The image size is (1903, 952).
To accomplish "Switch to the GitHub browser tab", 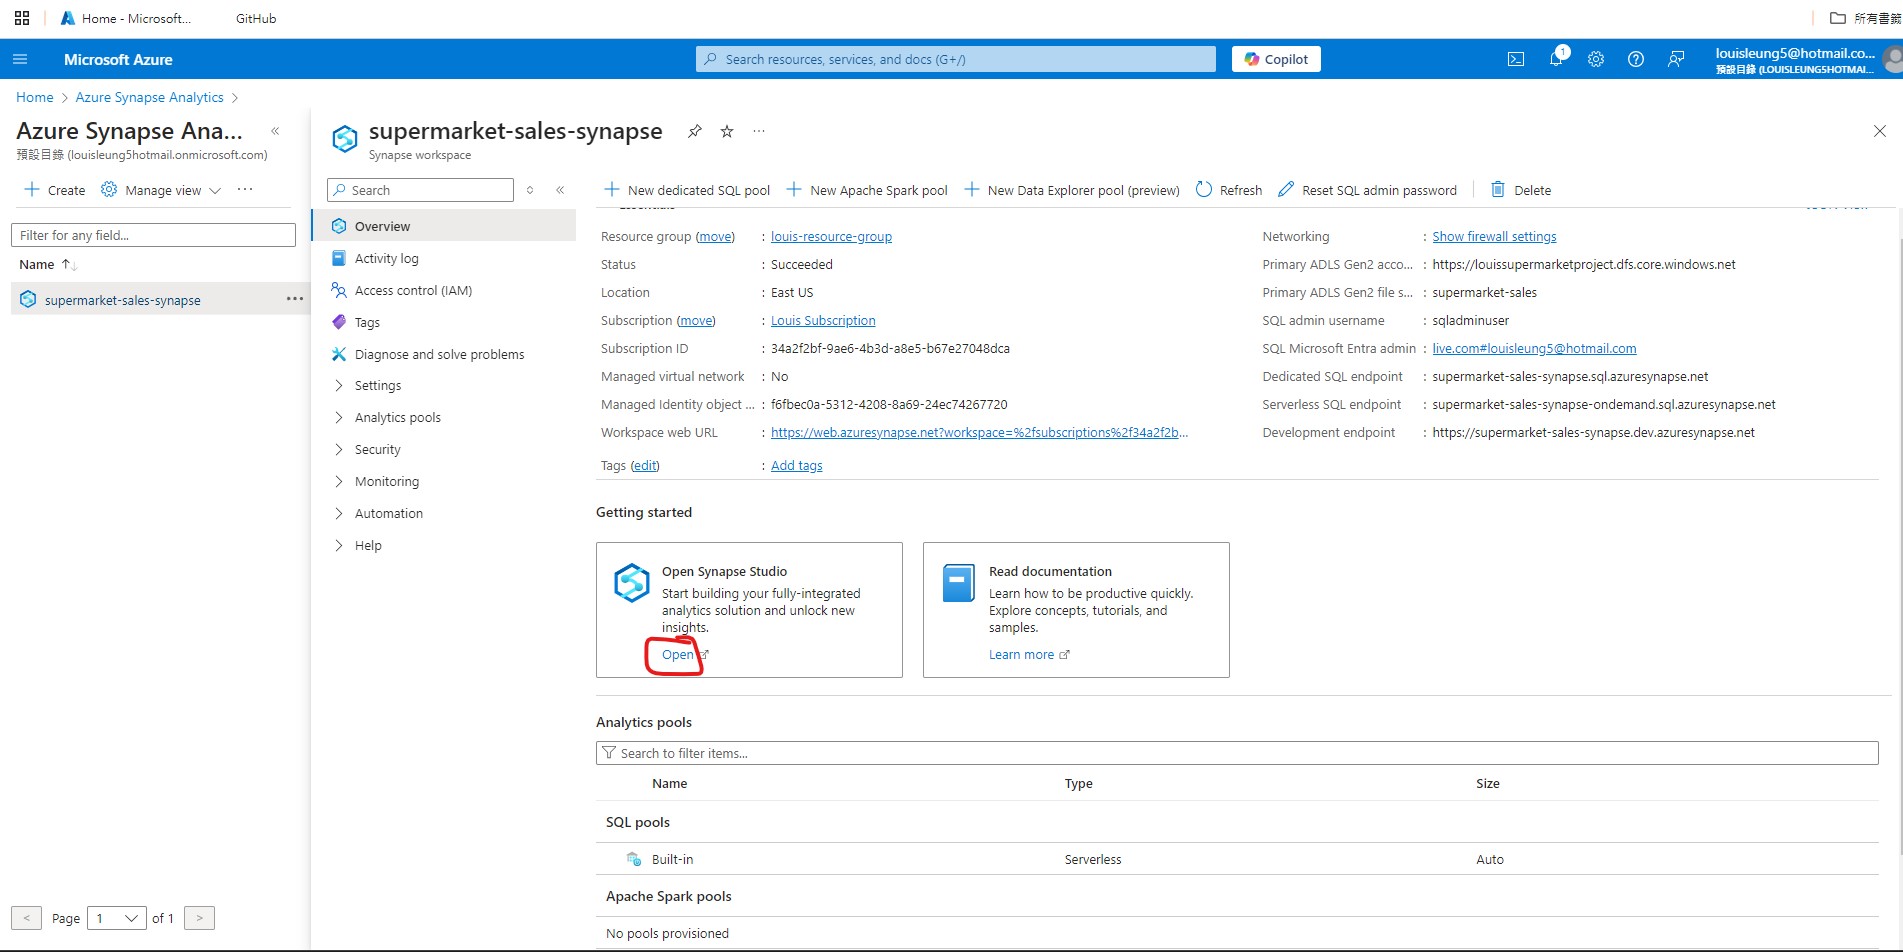I will 253,17.
